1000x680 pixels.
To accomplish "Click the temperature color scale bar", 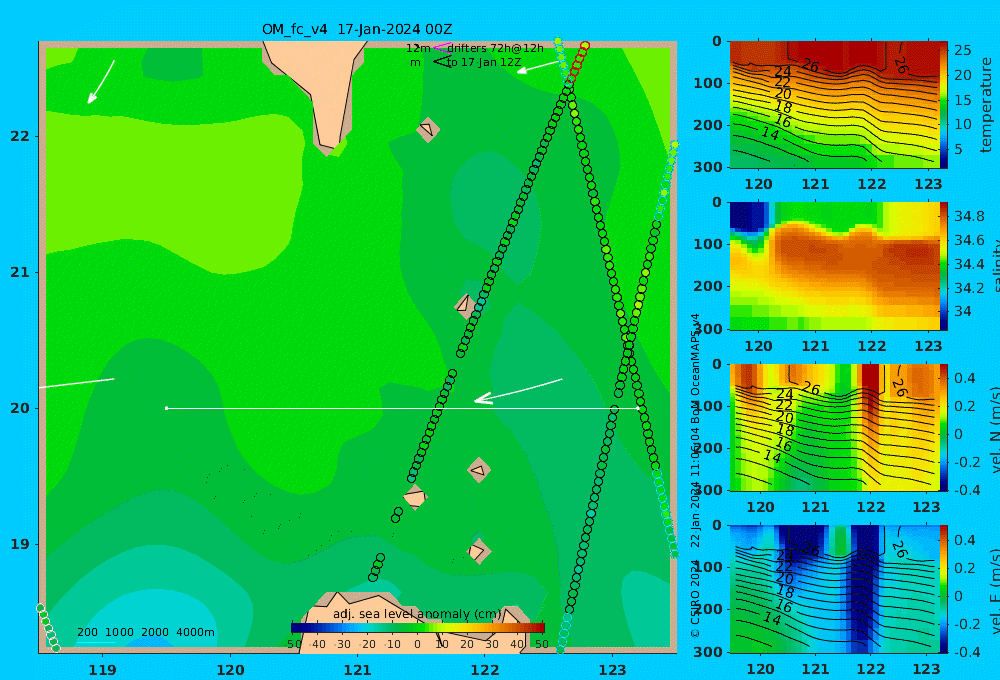I will [944, 105].
